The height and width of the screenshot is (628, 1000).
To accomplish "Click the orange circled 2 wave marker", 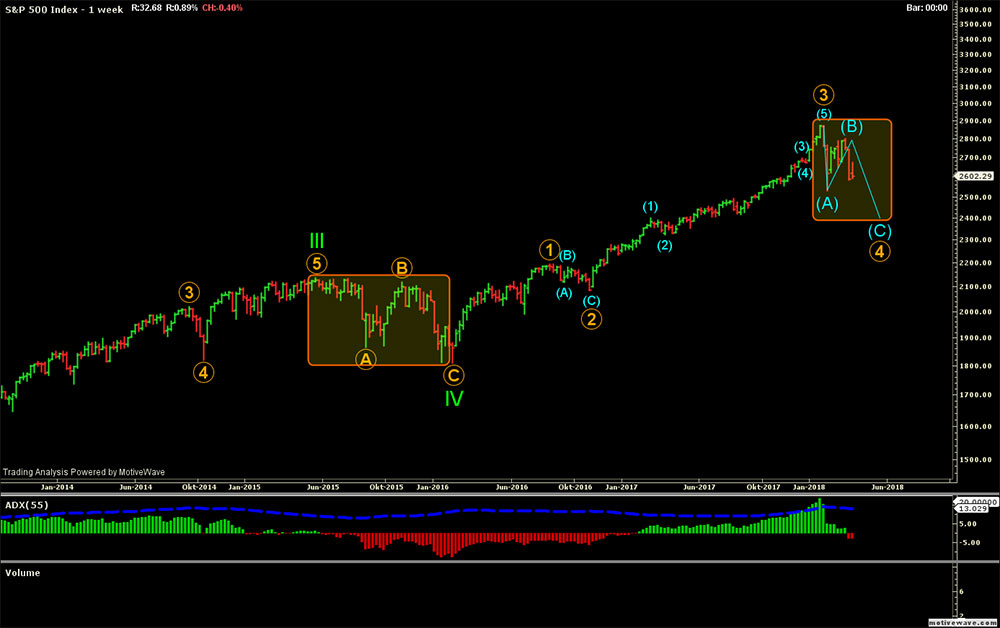I will tap(591, 320).
